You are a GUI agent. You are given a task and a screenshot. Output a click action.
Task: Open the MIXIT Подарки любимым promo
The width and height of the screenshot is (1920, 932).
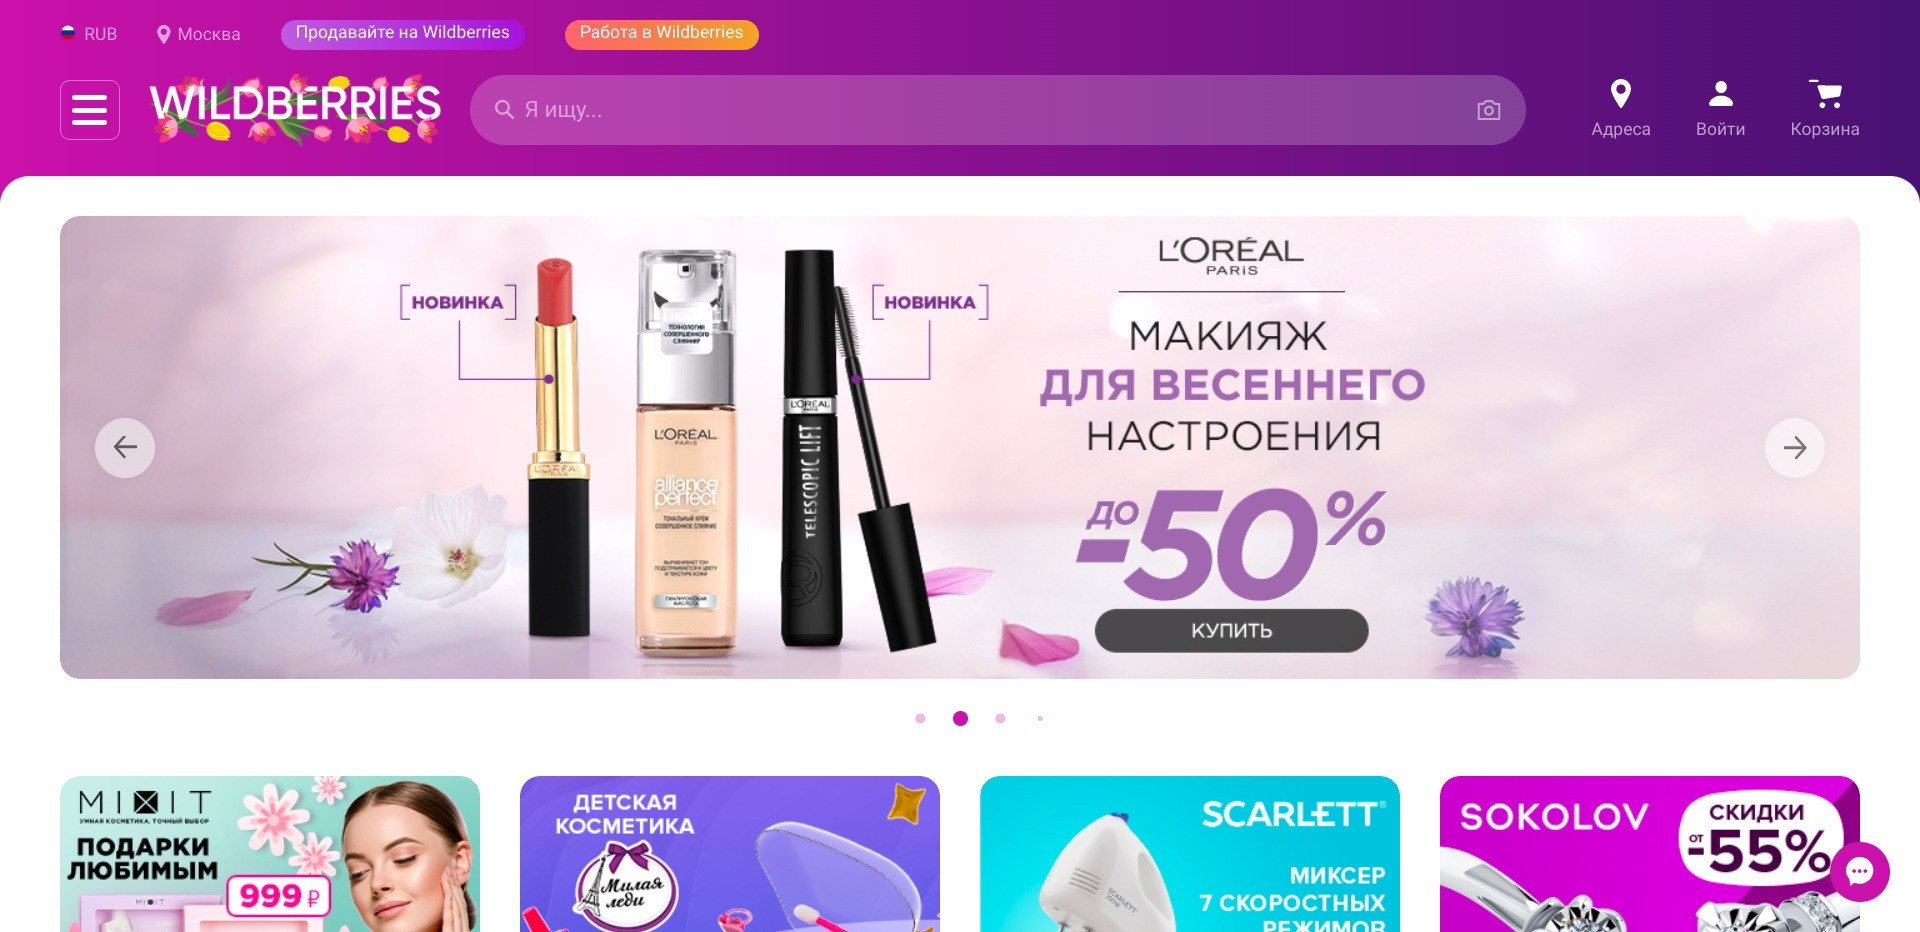[270, 854]
